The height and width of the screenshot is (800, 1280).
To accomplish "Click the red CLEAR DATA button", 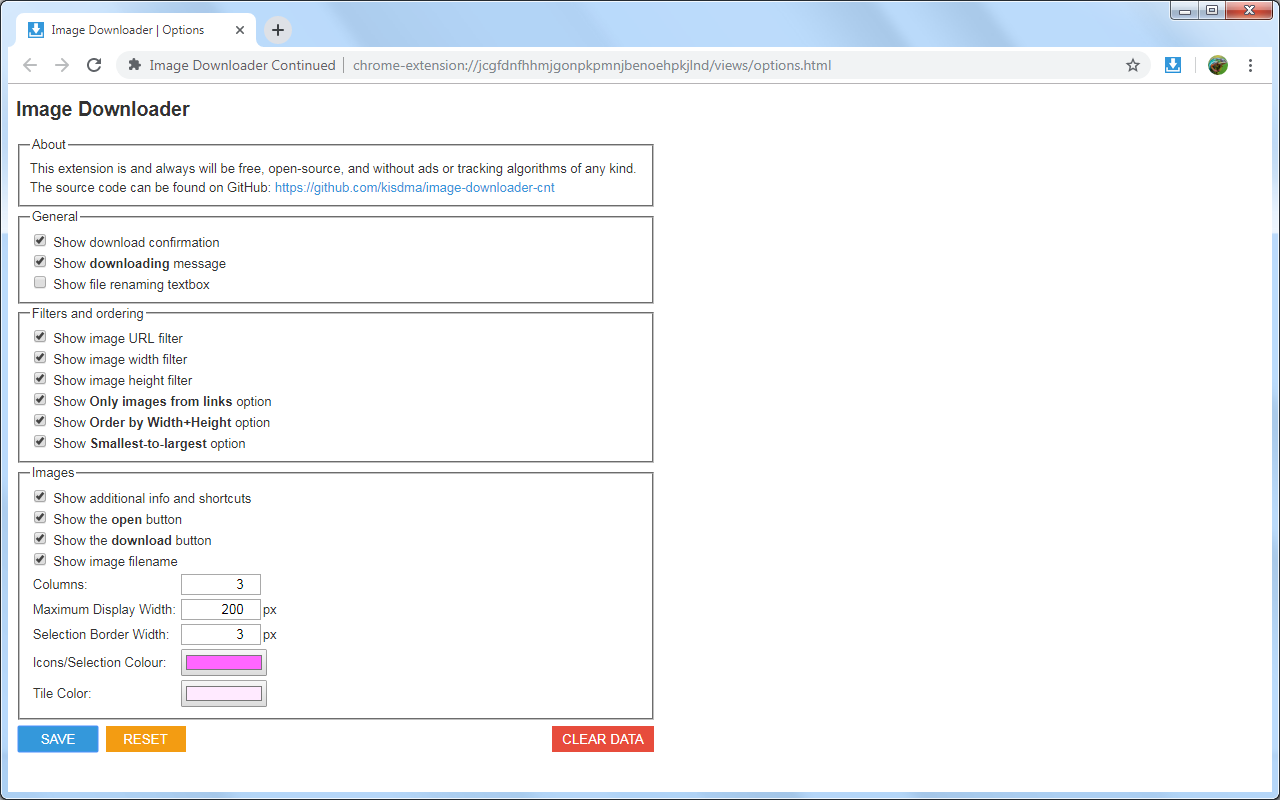I will (603, 739).
